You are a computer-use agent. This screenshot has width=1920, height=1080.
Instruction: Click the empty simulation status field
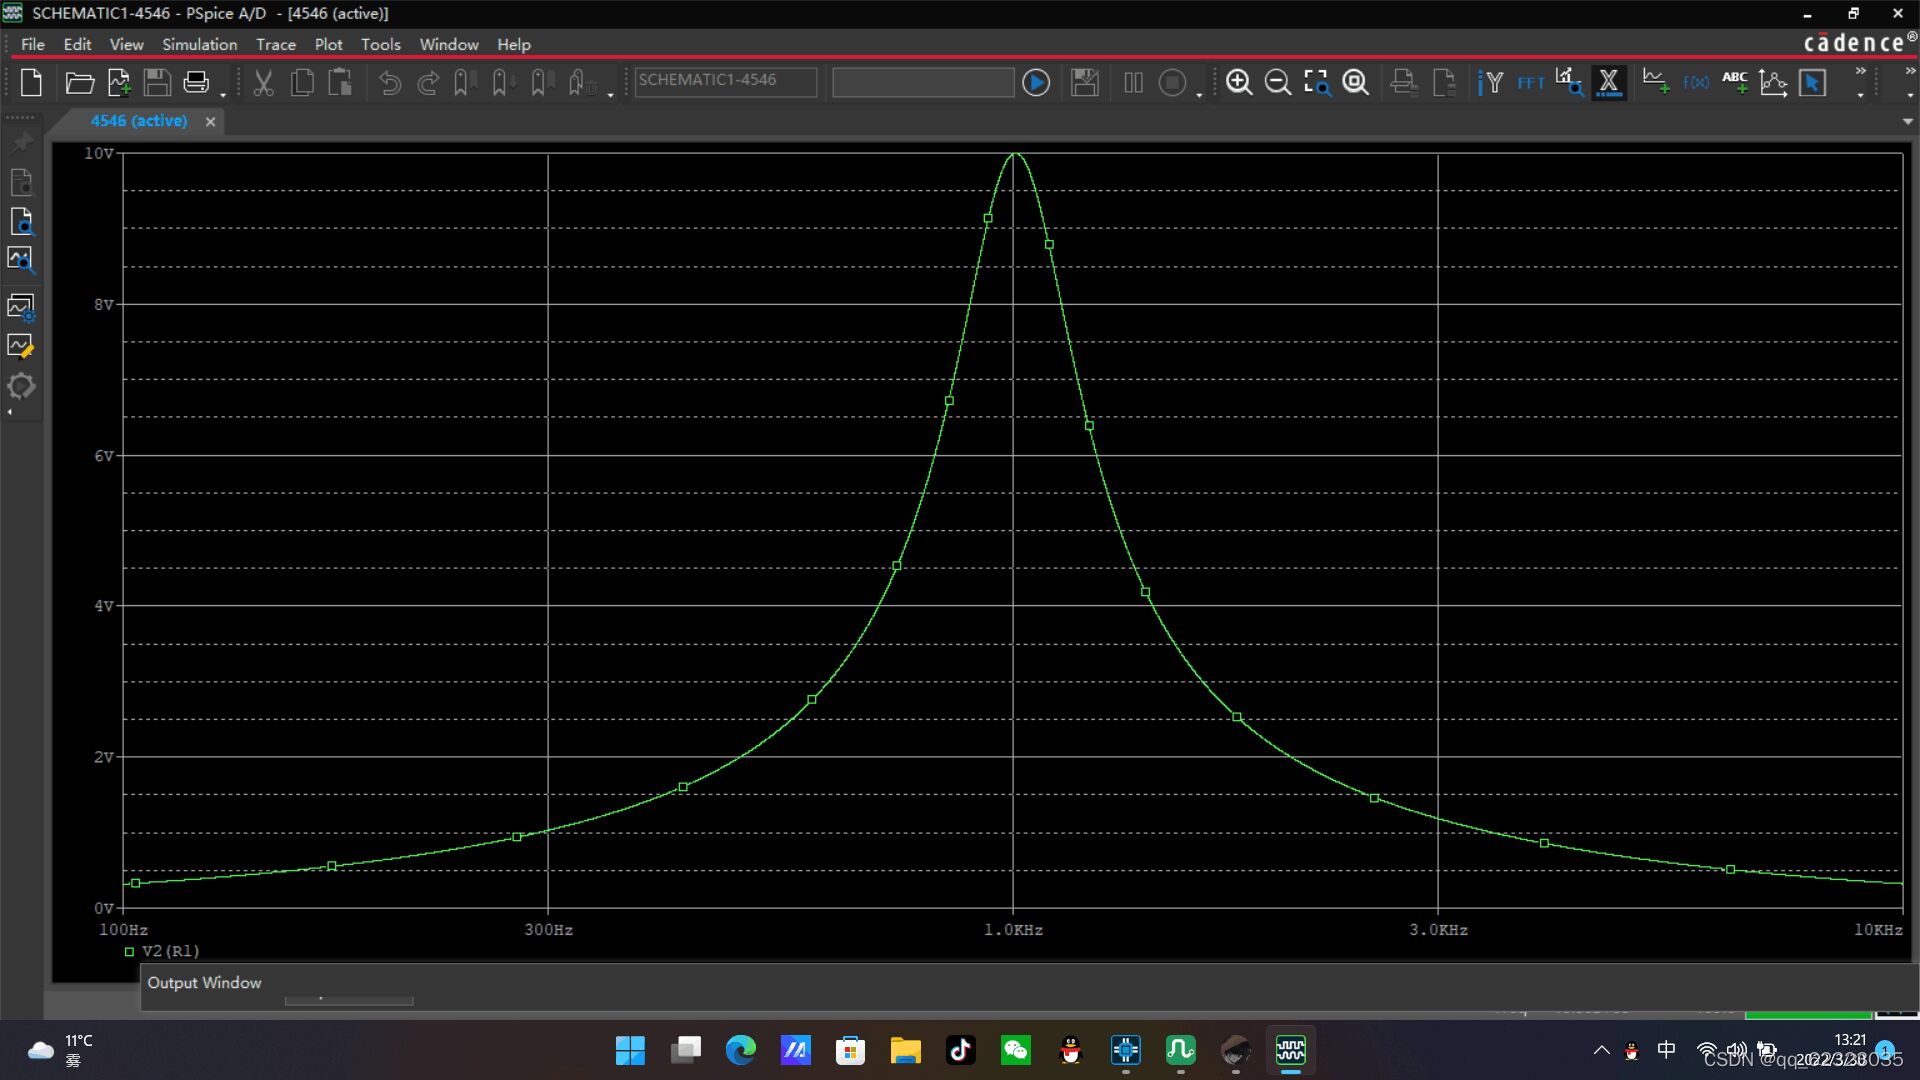click(922, 81)
